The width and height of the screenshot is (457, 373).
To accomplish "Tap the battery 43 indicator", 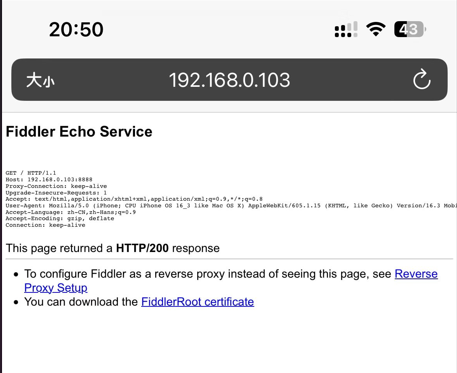I will click(x=410, y=29).
